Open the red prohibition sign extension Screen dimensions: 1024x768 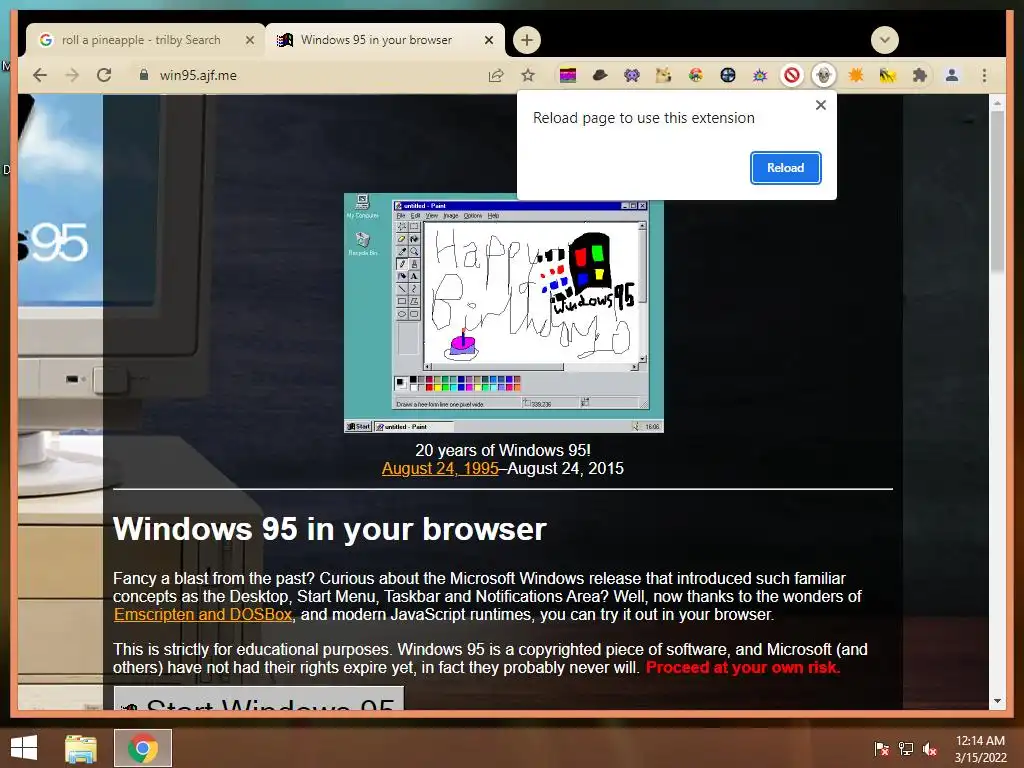[x=792, y=76]
